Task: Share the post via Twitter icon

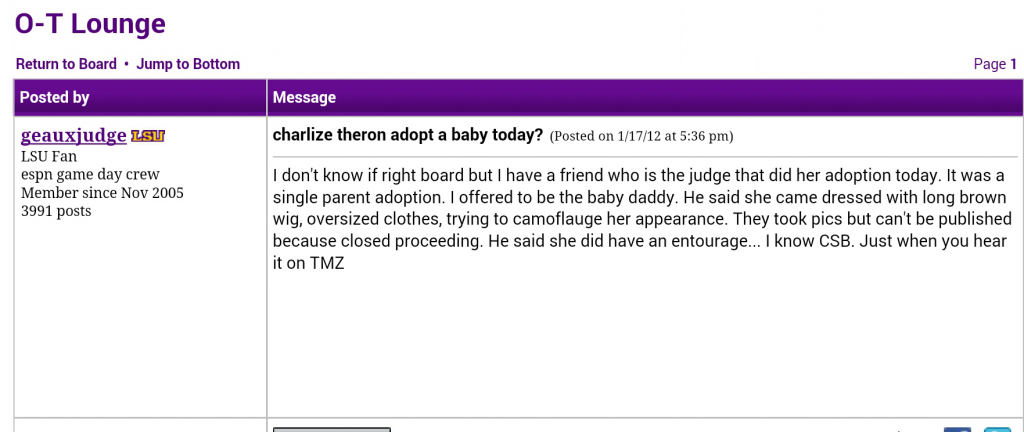Action: (997, 429)
